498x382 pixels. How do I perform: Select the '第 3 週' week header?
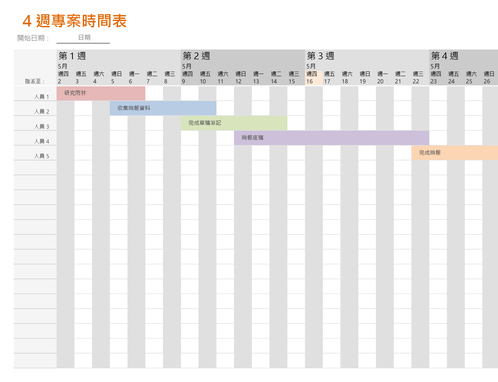(320, 56)
